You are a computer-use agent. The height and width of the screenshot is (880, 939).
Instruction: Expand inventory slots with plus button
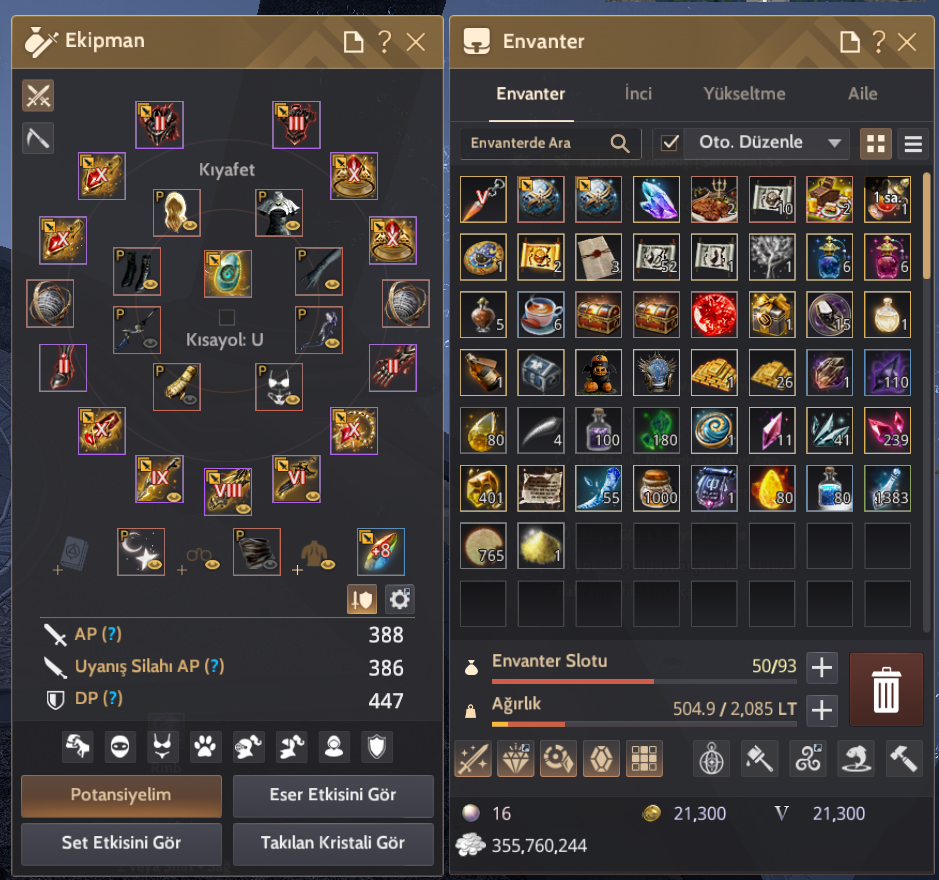tap(822, 667)
